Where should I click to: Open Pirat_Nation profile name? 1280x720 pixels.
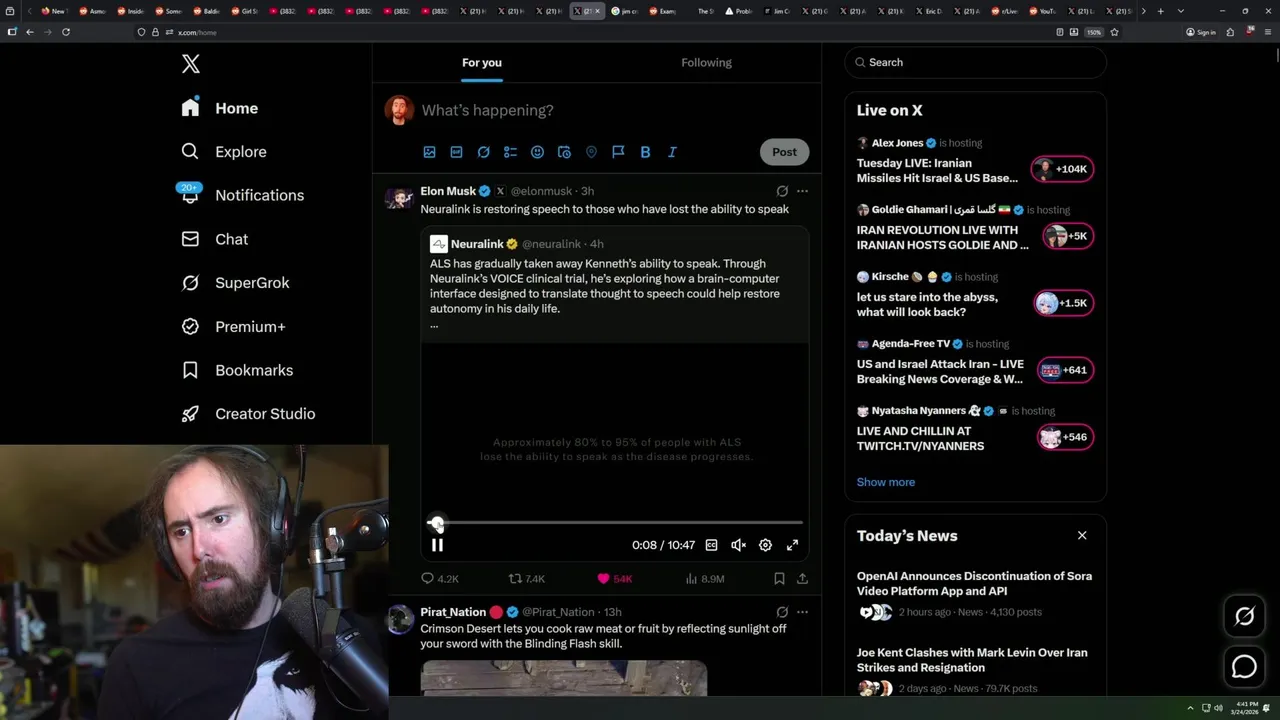click(x=453, y=612)
